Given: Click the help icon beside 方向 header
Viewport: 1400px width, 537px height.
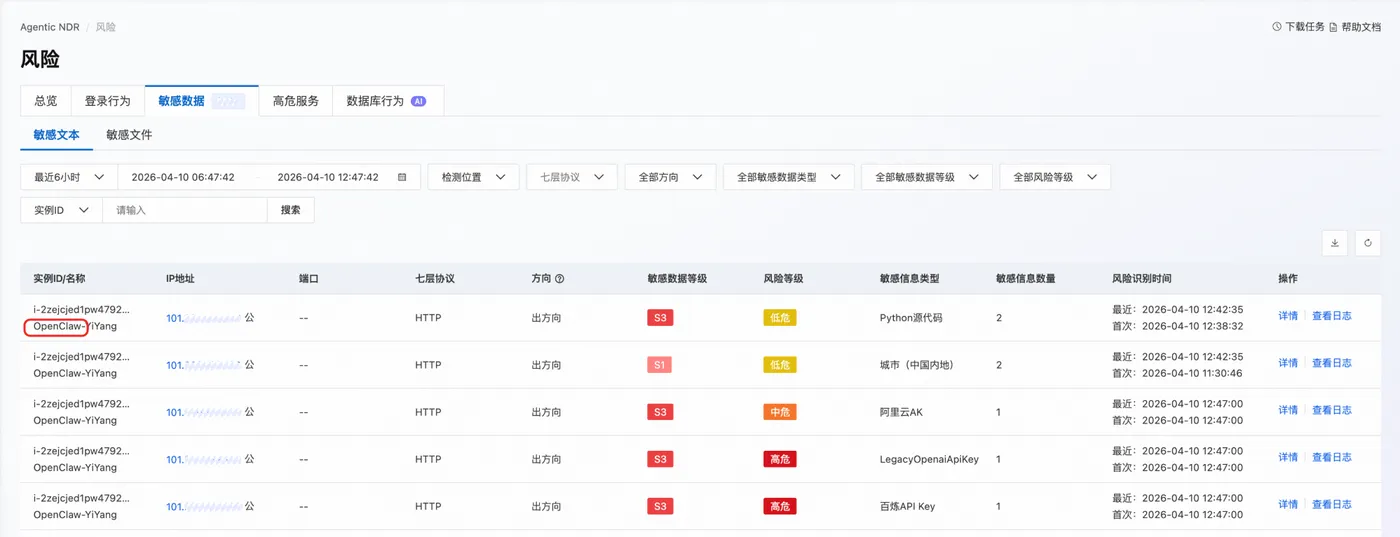Looking at the screenshot, I should (560, 279).
